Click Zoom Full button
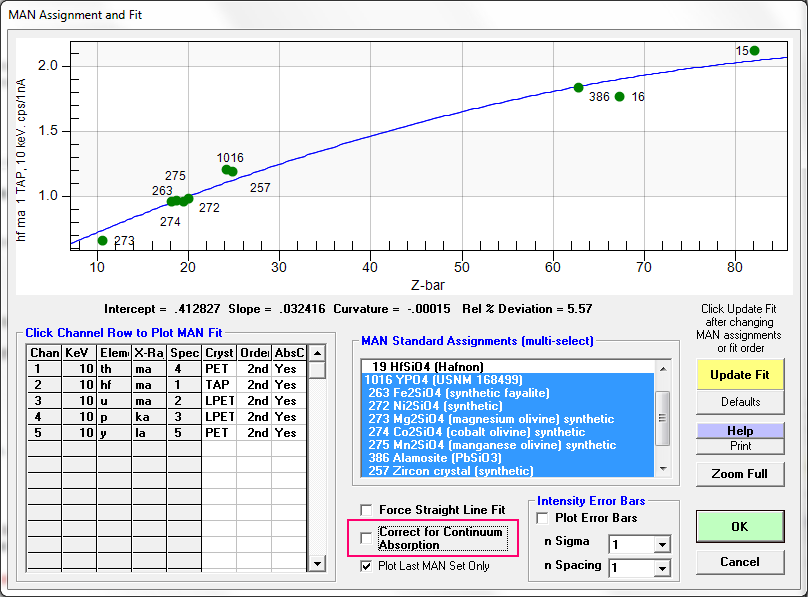The image size is (808, 597). (x=741, y=474)
